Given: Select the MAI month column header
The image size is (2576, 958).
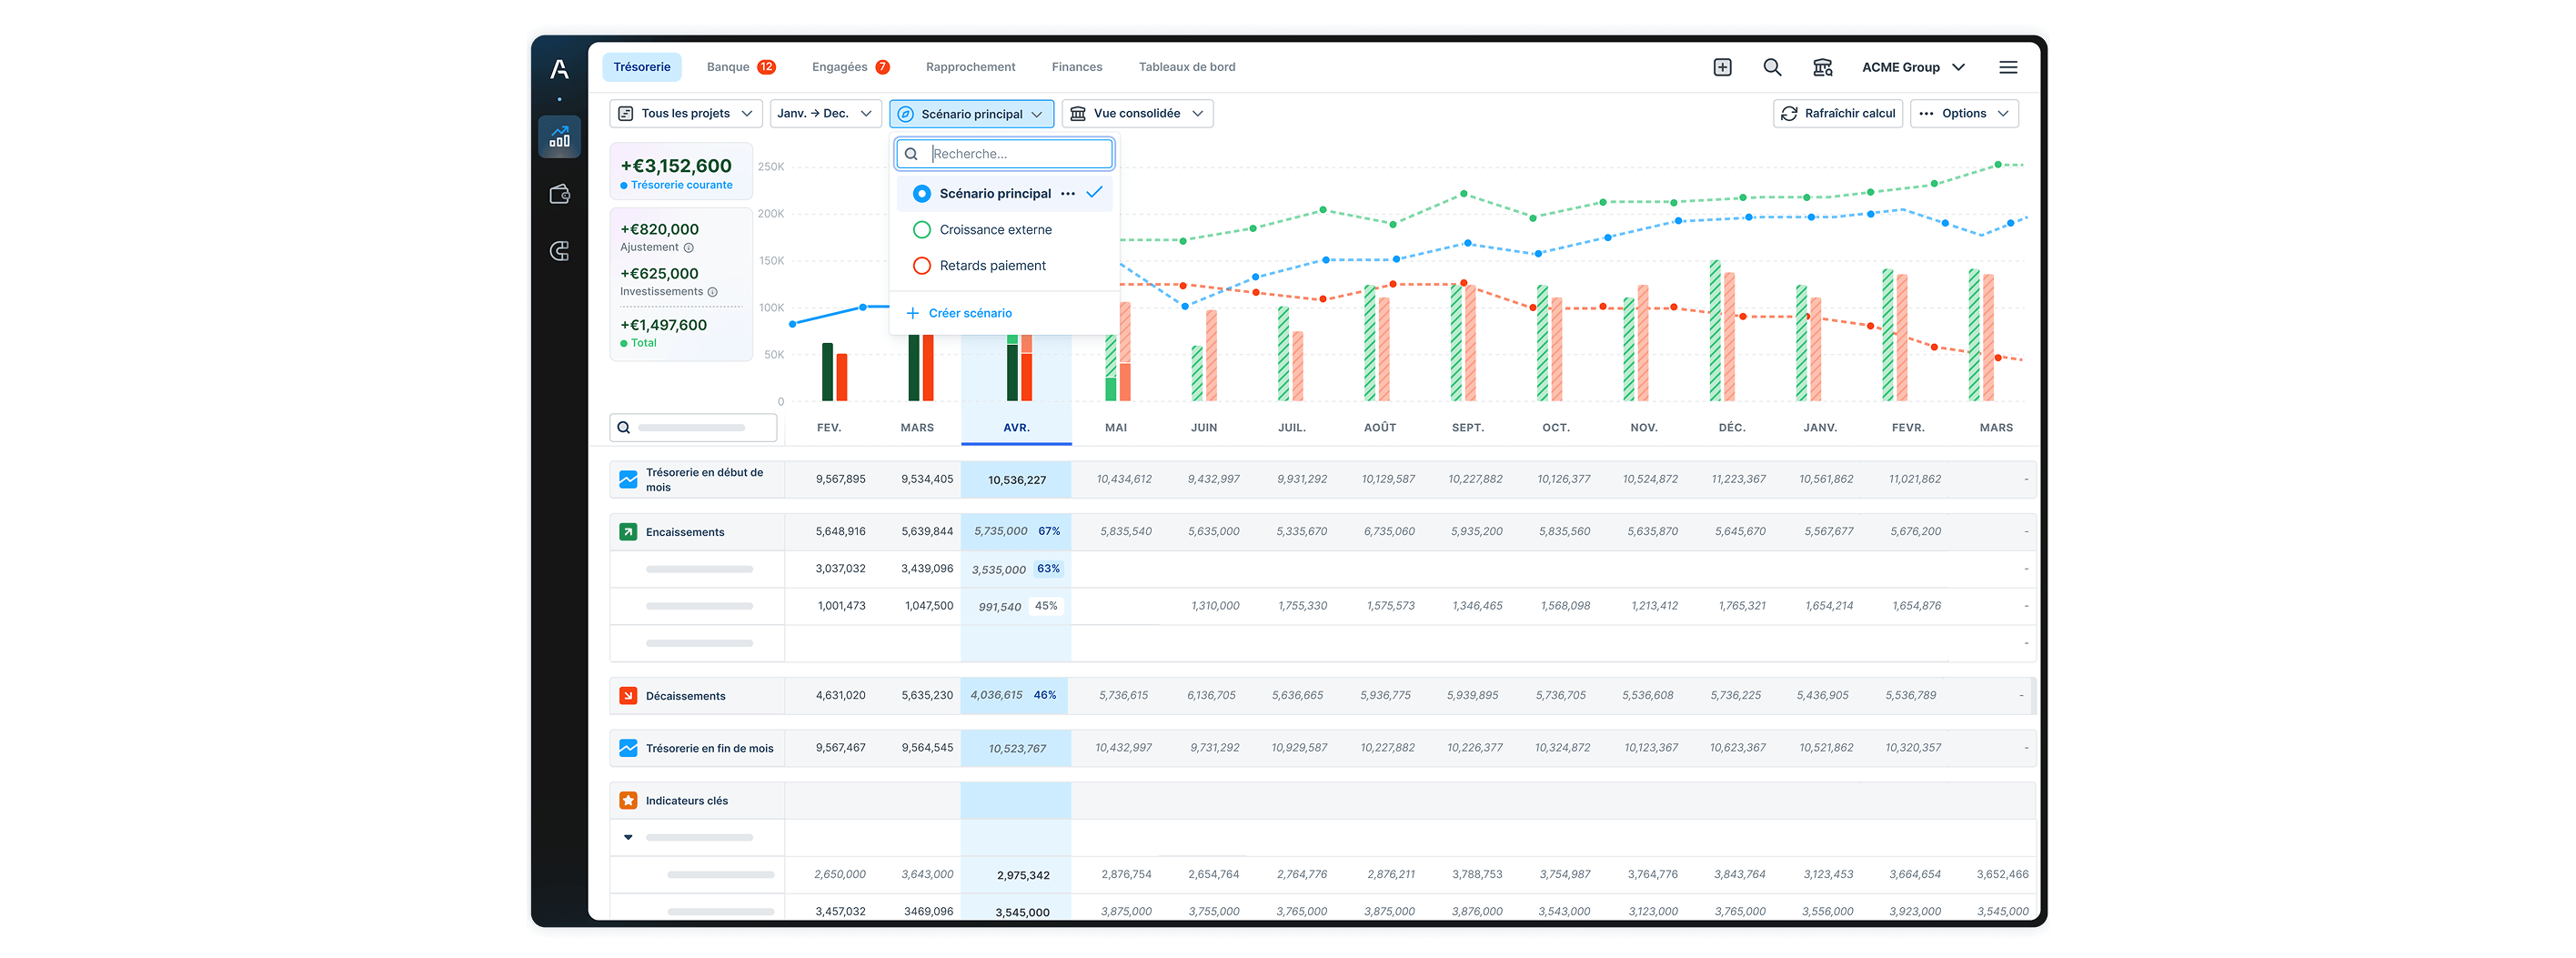Looking at the screenshot, I should pos(1116,428).
